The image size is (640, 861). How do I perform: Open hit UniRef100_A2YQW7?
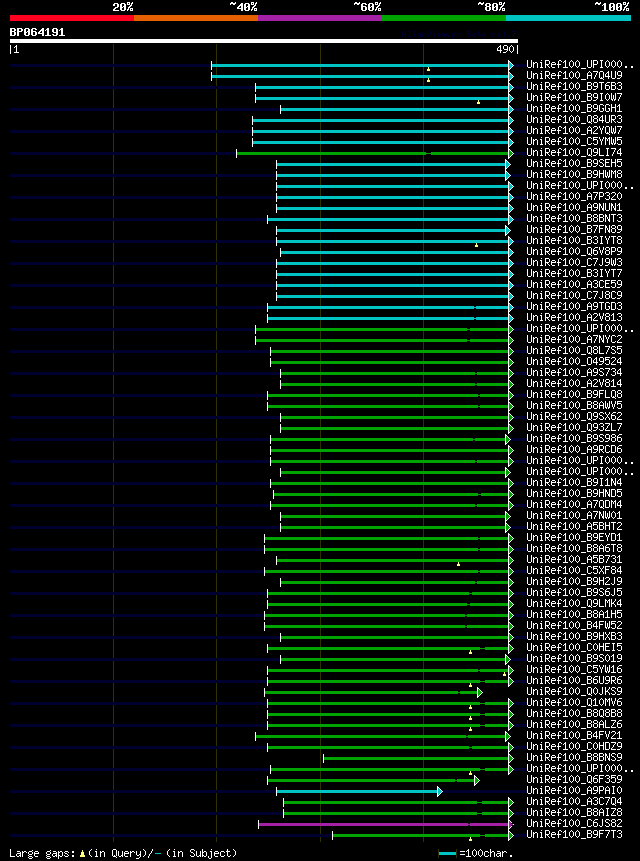pyautogui.click(x=574, y=131)
